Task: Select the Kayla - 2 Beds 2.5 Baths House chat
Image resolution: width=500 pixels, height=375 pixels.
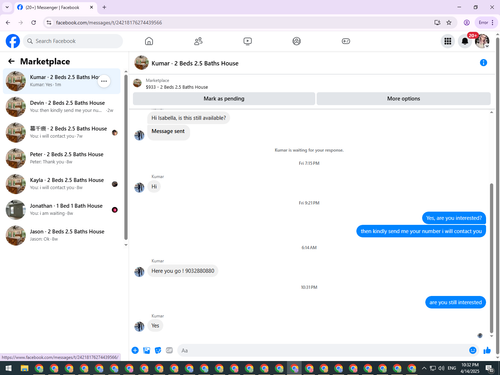Action: [62, 184]
